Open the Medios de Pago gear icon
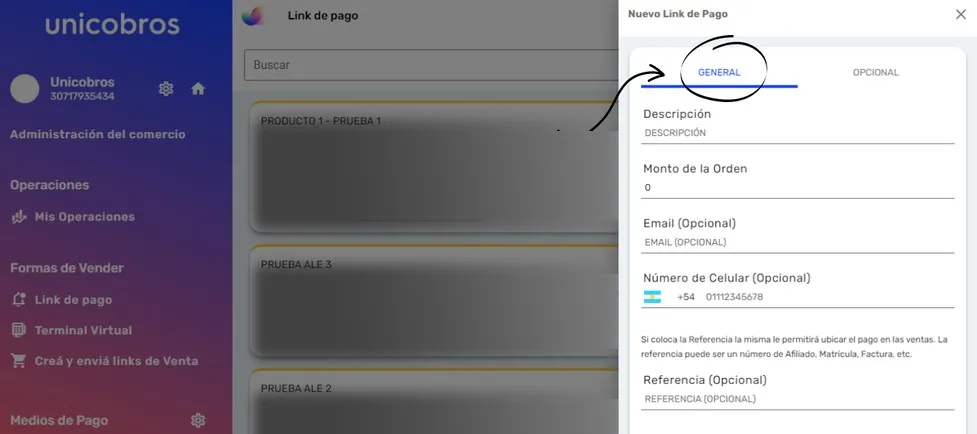The height and width of the screenshot is (434, 977). 198,420
